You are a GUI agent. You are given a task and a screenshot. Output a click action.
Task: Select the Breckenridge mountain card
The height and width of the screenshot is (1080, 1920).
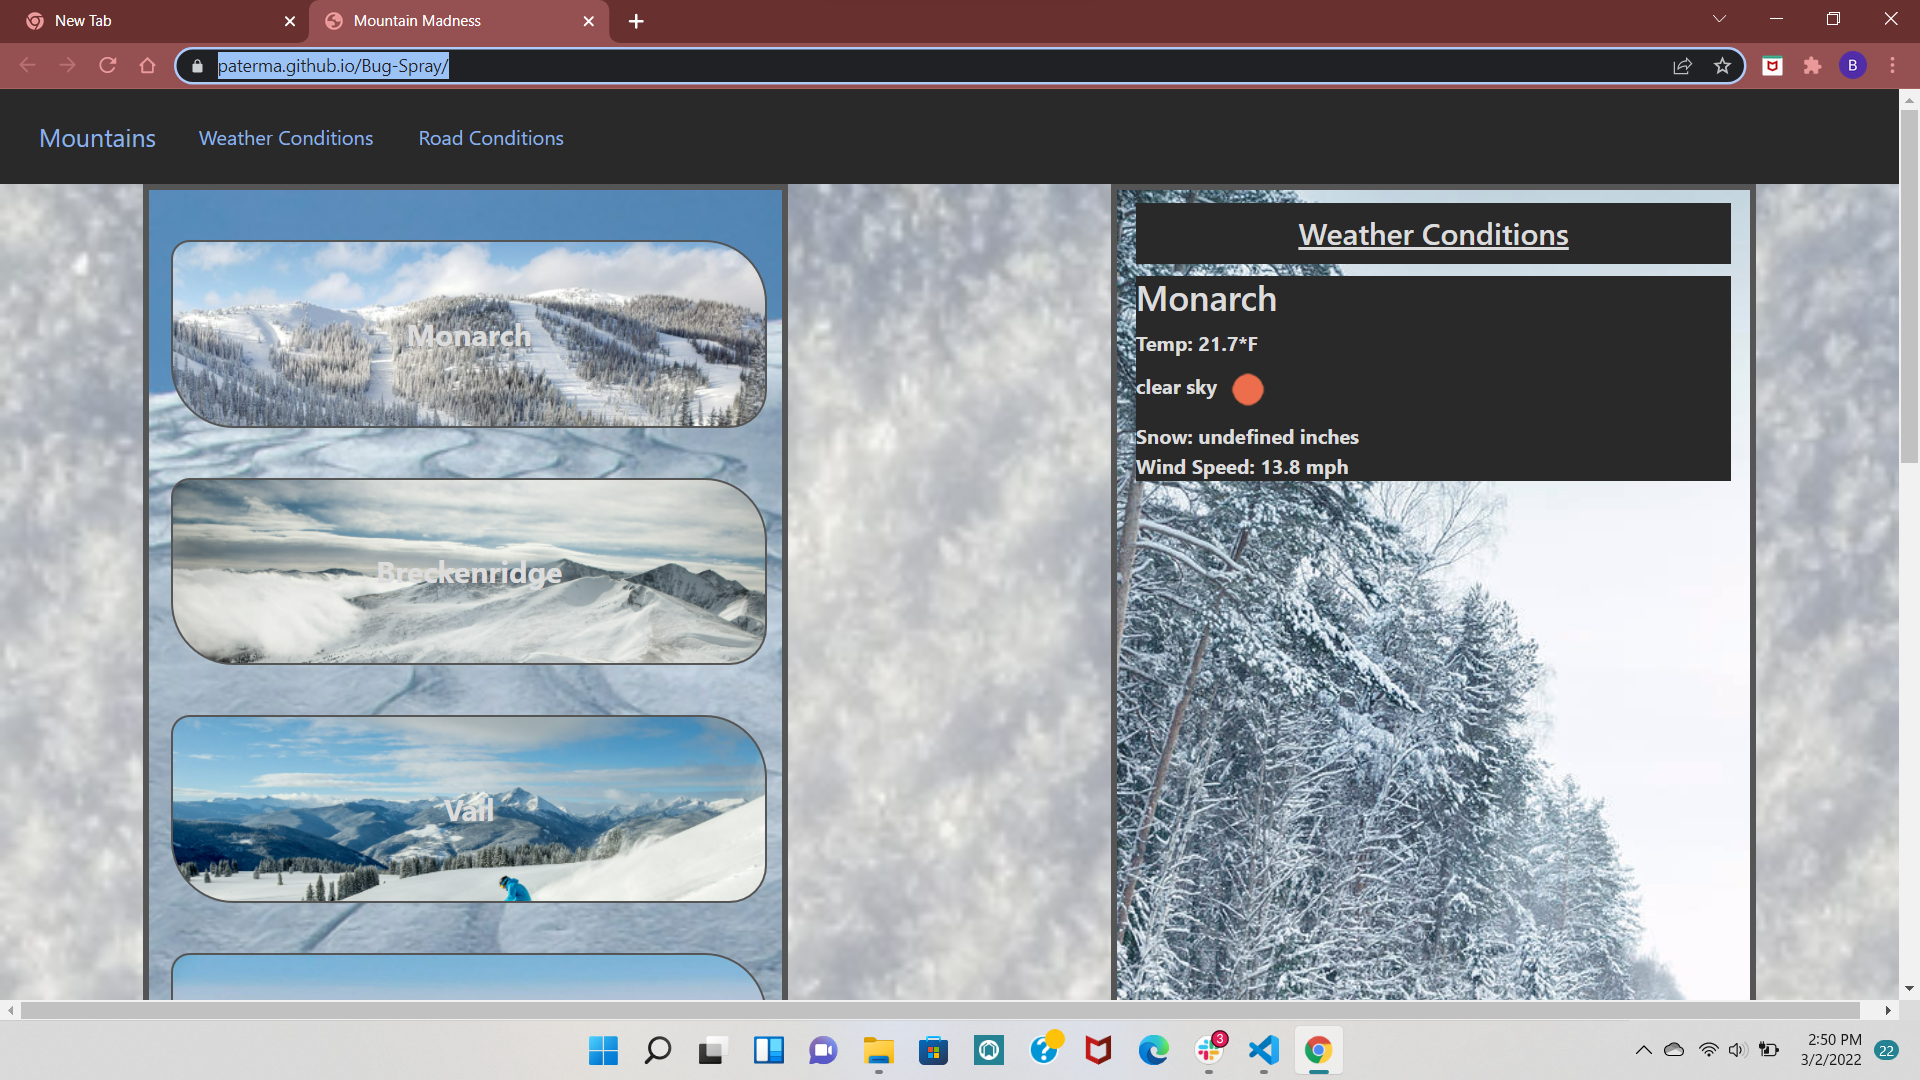pyautogui.click(x=469, y=571)
